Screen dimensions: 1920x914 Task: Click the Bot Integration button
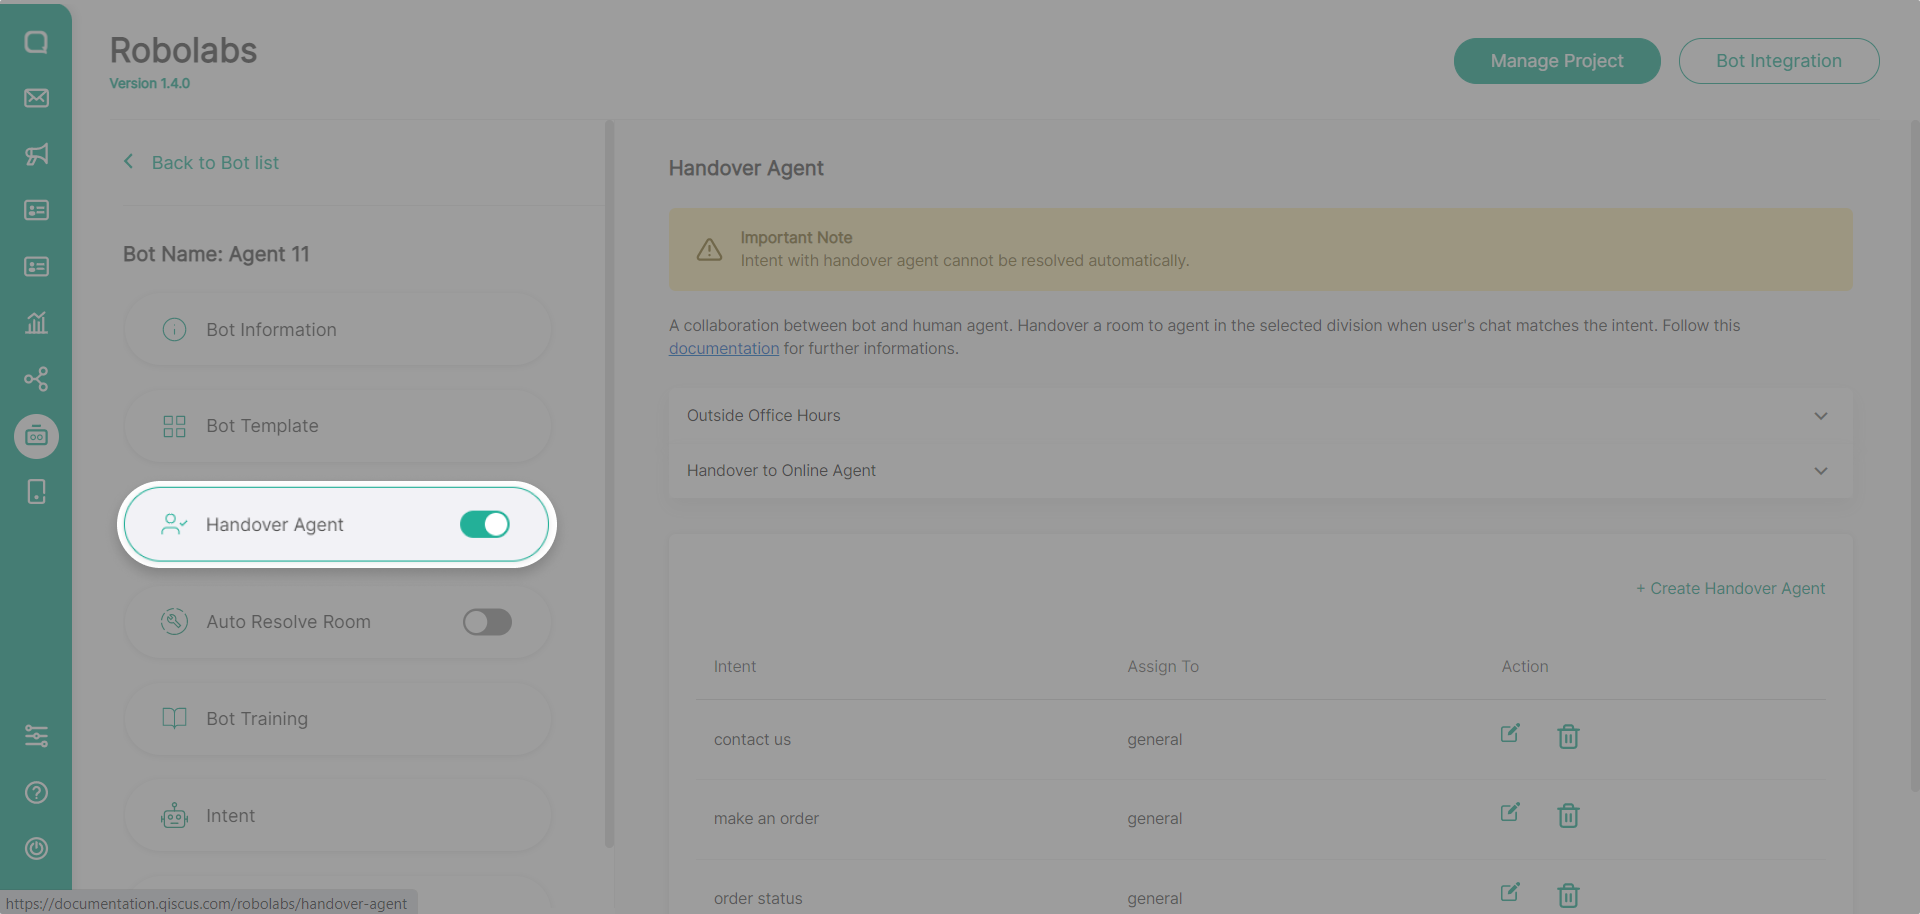[x=1778, y=61]
